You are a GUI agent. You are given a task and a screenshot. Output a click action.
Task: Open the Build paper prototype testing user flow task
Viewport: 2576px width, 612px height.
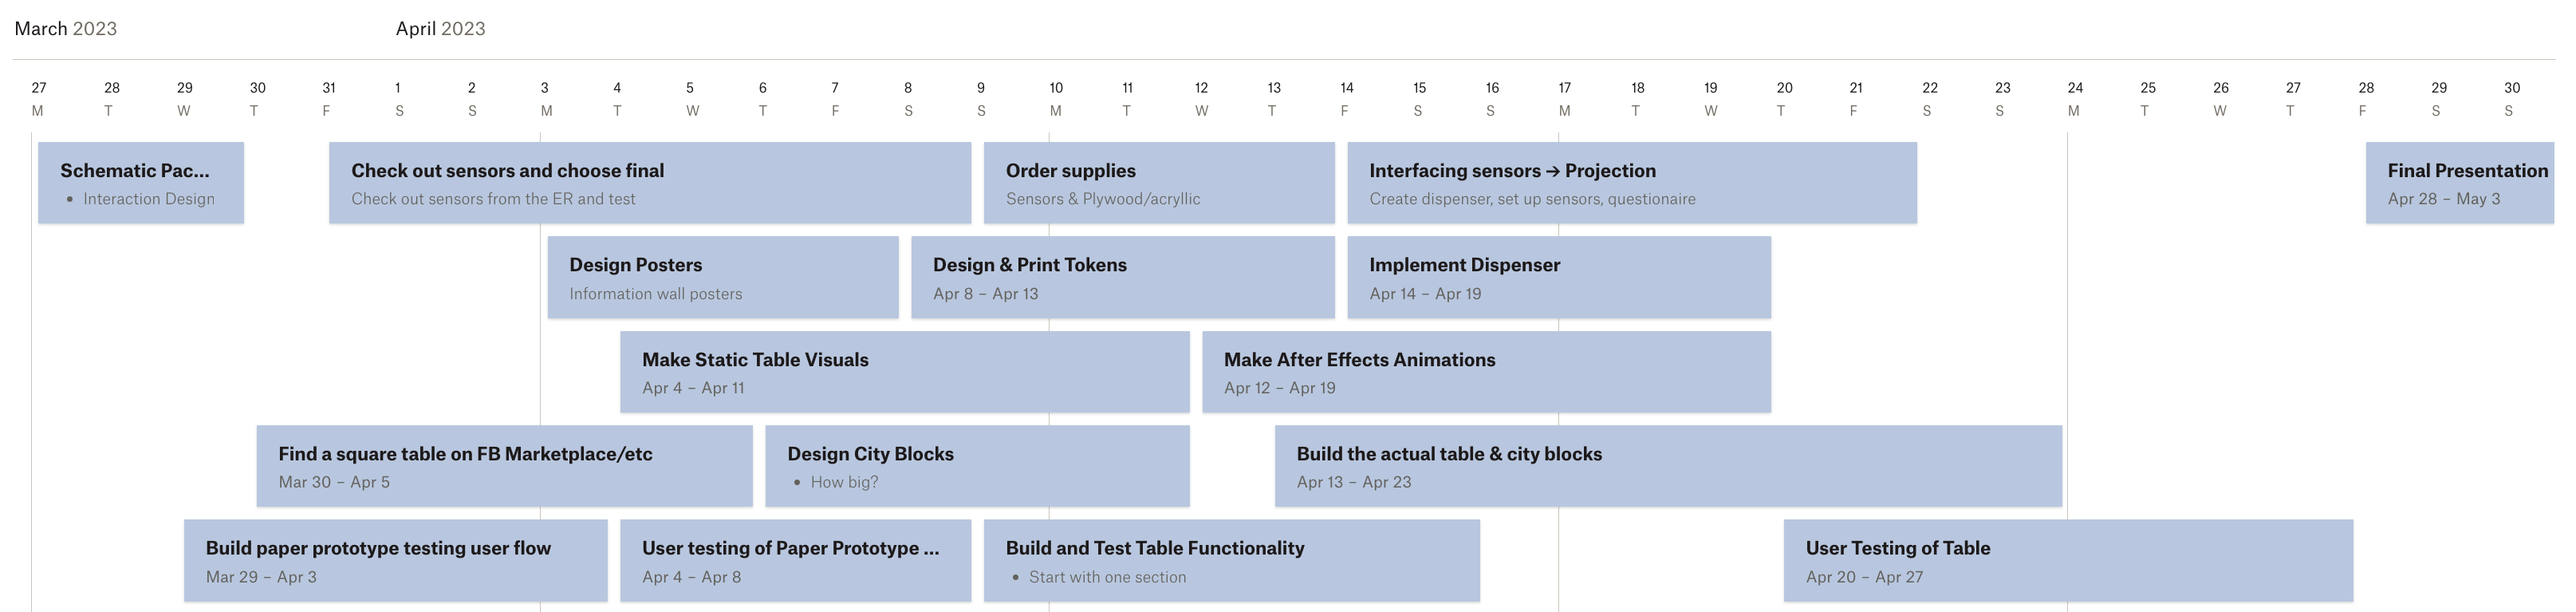click(x=395, y=560)
